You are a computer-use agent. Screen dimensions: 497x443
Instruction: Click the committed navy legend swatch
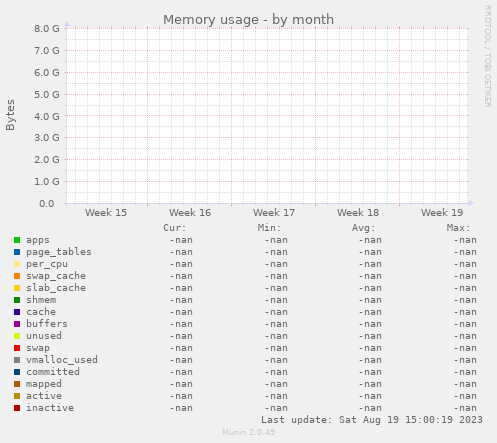point(17,372)
